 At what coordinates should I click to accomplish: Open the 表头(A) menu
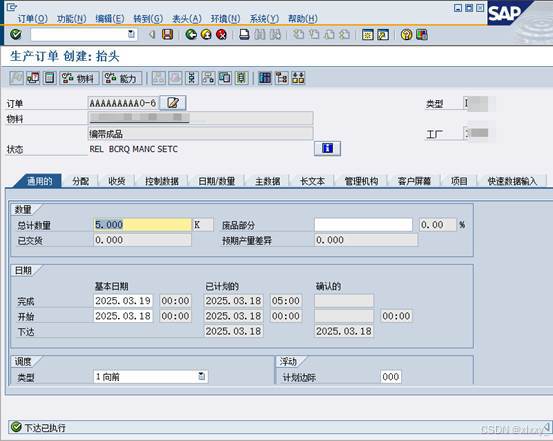(x=187, y=18)
